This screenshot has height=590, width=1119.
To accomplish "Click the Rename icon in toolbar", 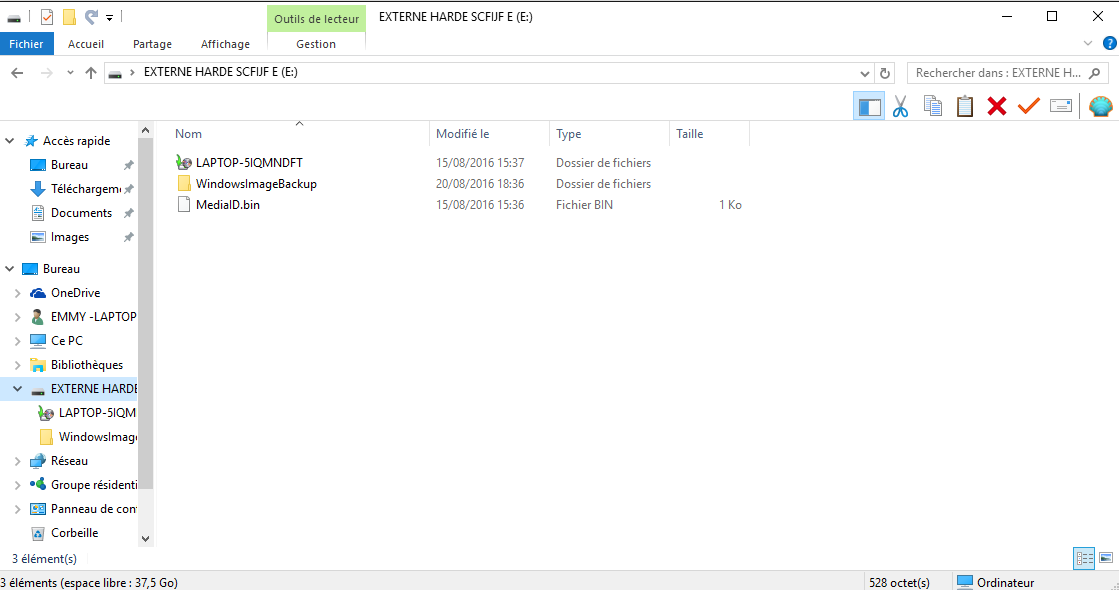I will click(1061, 106).
